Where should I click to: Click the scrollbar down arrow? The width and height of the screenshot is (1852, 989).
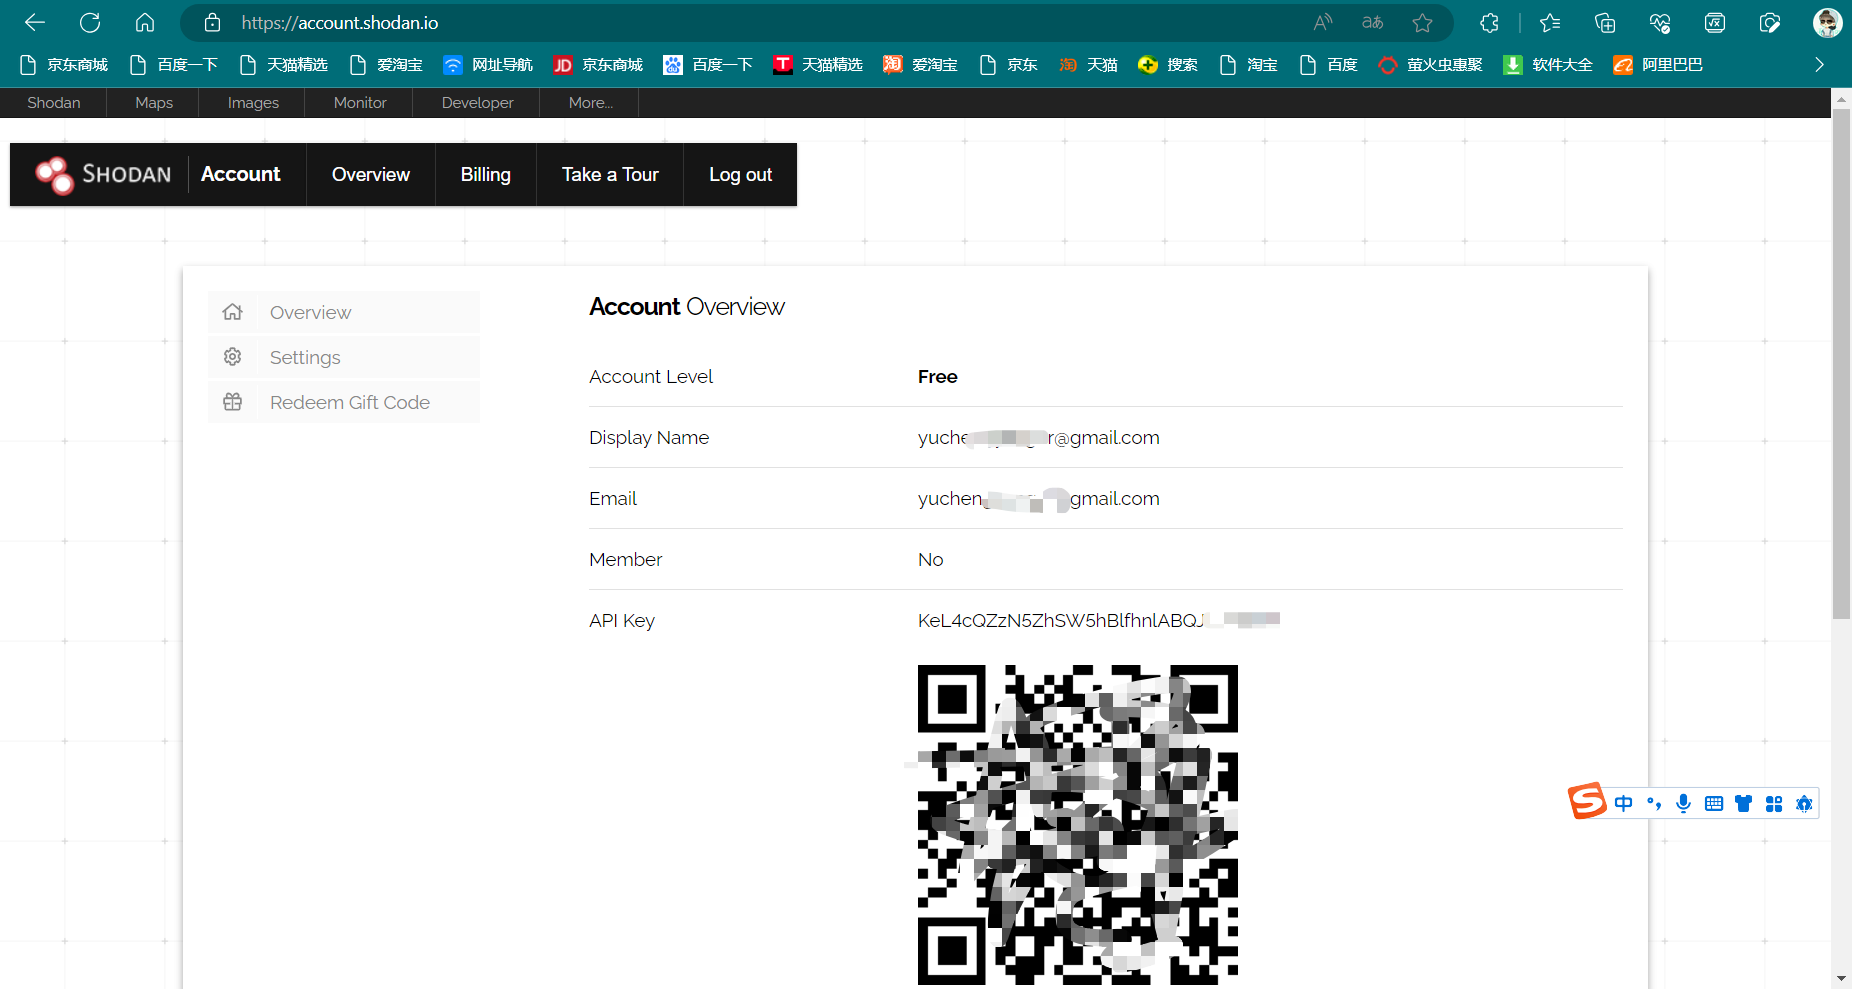click(x=1841, y=979)
